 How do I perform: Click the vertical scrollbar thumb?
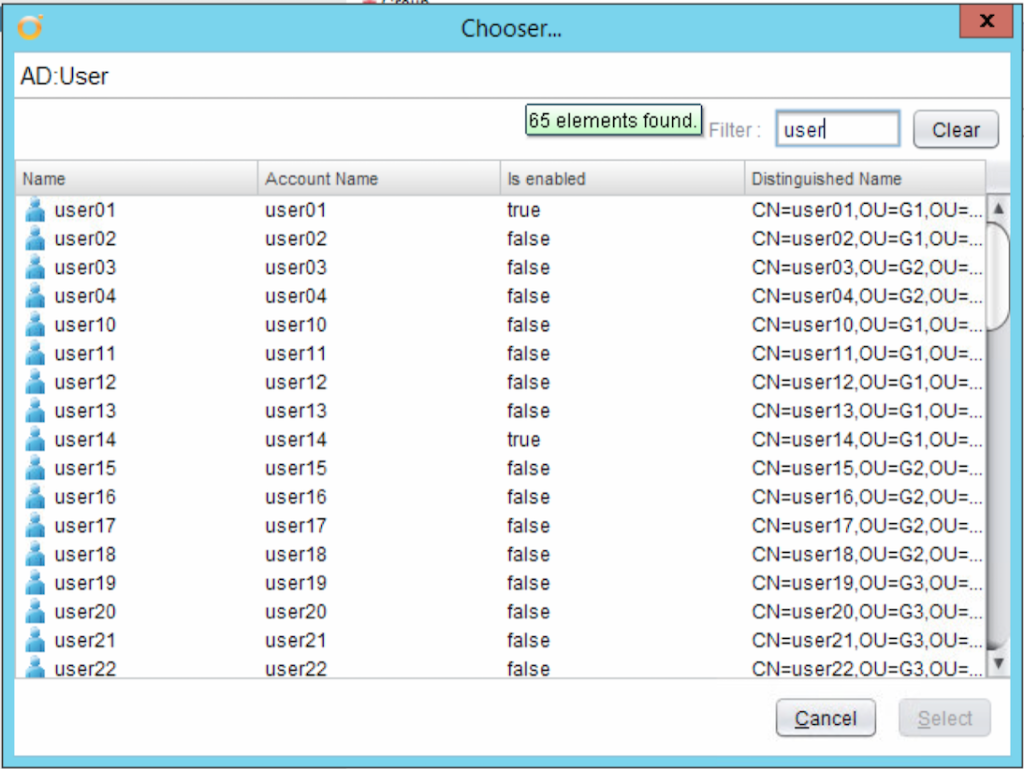[998, 277]
